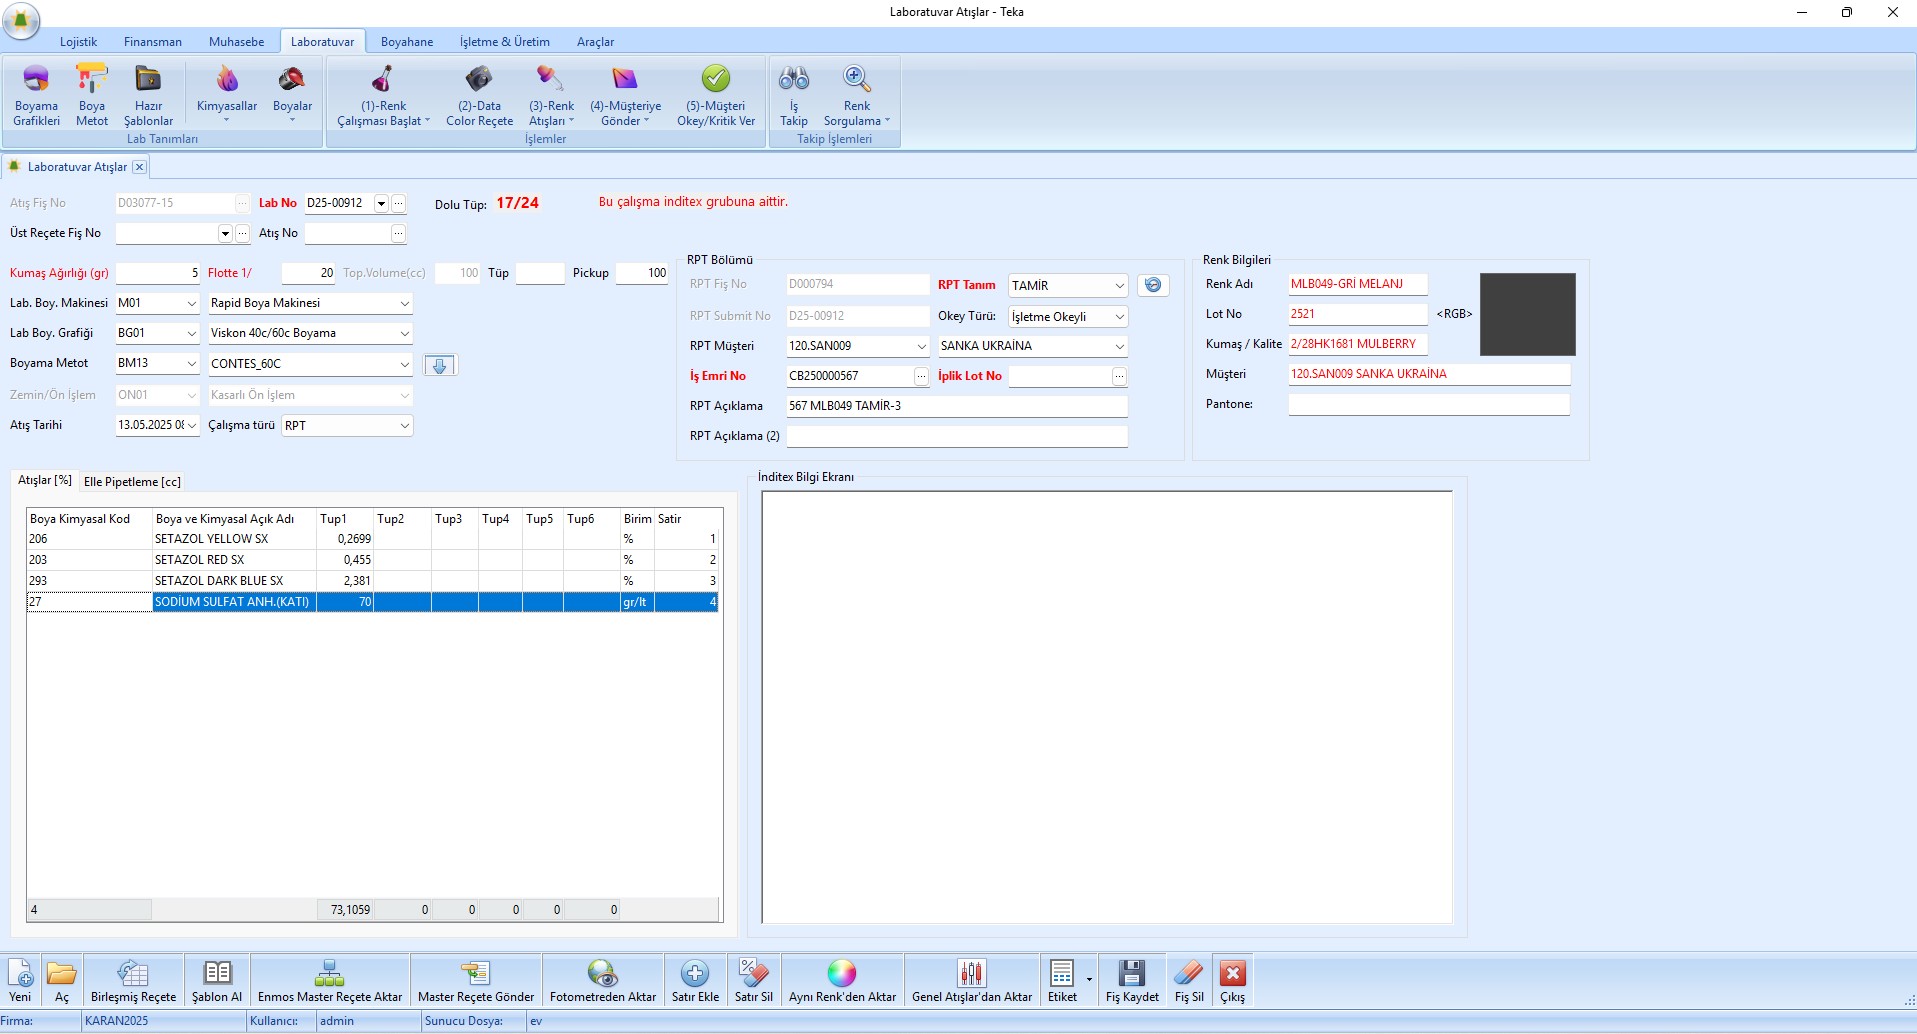Create new record with Yeni
Screen dimensions: 1917x1034
coord(20,980)
